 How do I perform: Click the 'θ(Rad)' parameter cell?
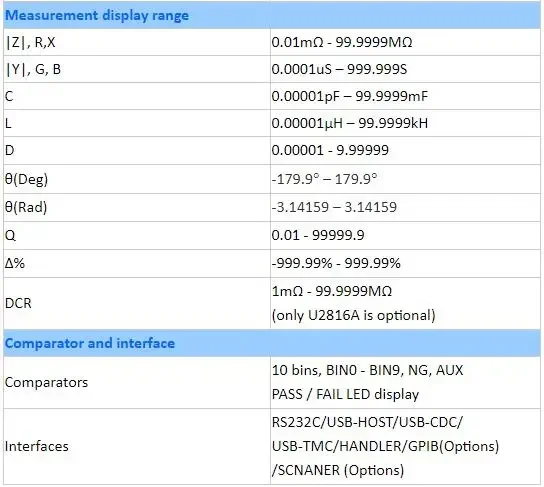[137, 207]
